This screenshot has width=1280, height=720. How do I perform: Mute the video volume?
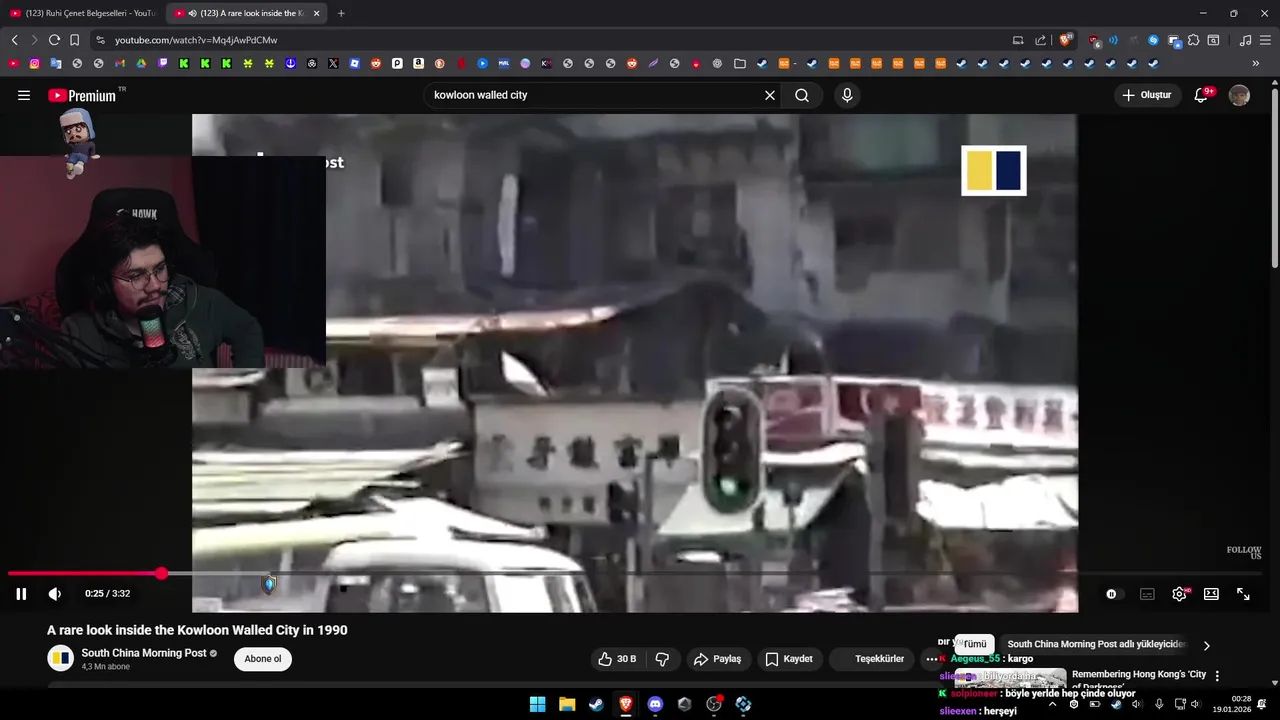pyautogui.click(x=55, y=594)
